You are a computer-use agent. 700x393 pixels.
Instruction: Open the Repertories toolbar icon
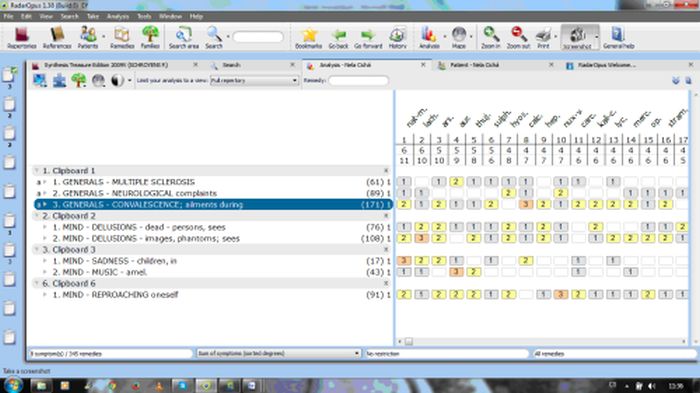coord(21,38)
